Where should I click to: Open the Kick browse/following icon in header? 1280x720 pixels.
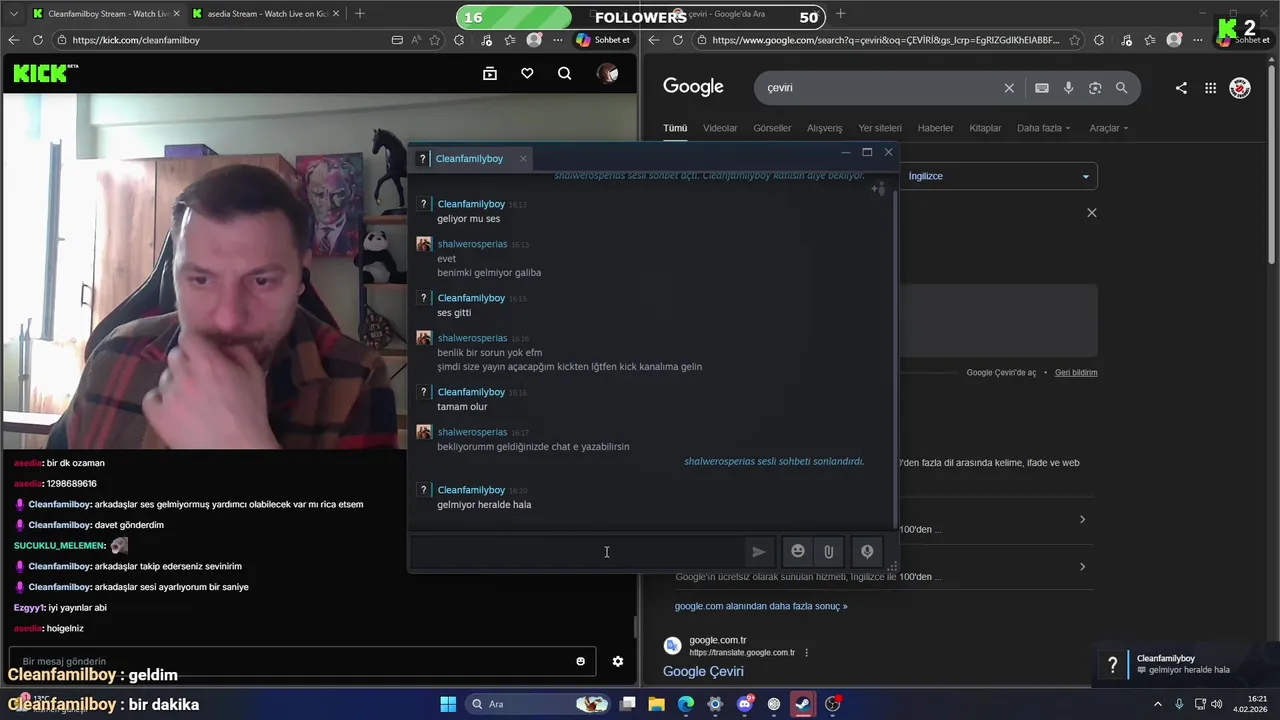[490, 73]
